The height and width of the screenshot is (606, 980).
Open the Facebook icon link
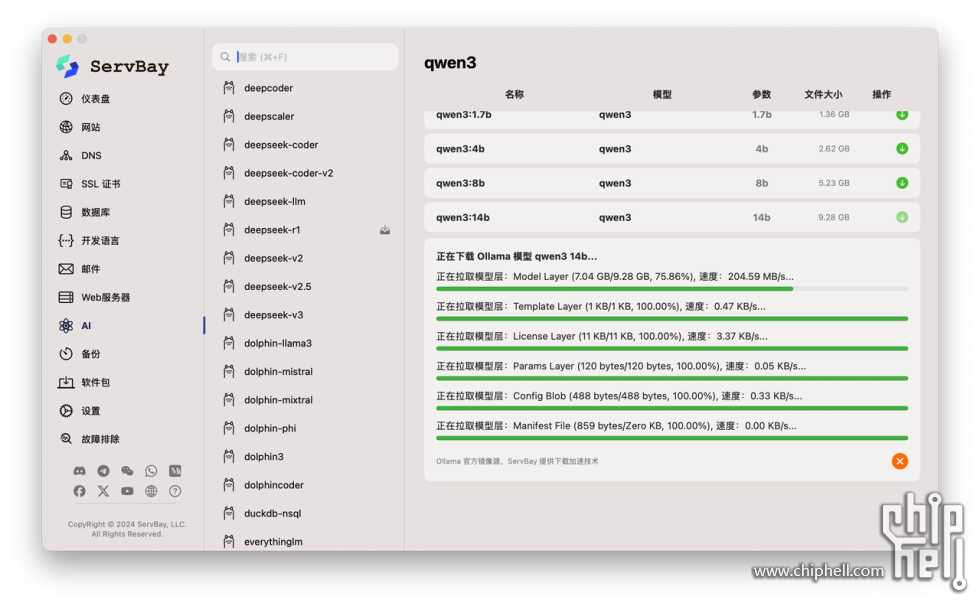[79, 491]
